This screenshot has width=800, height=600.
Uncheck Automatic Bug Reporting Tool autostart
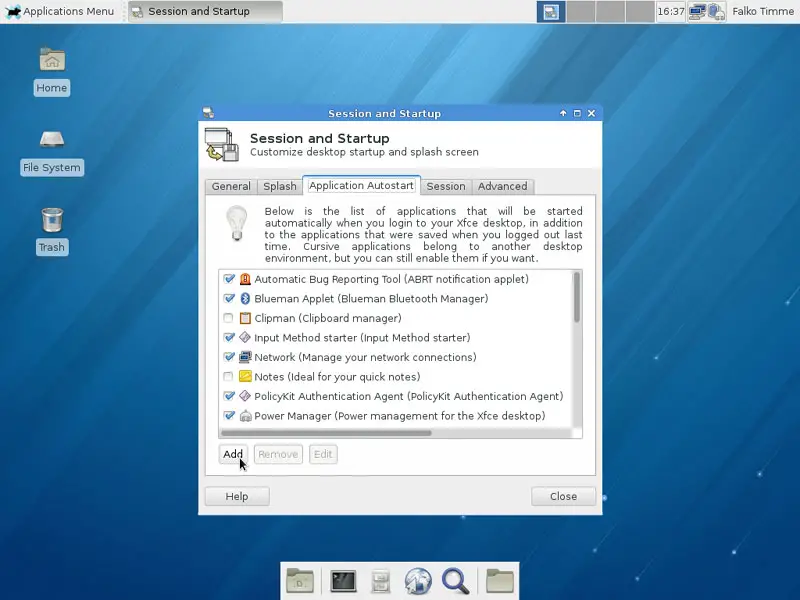[x=229, y=279]
